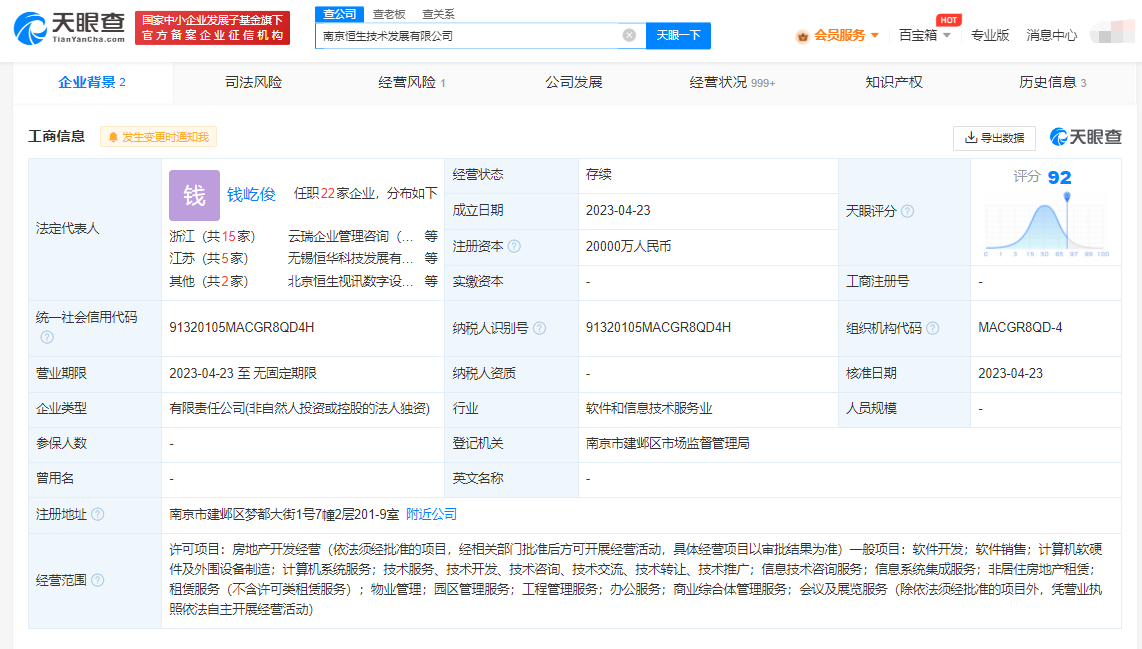
Task: Click the MACGR8QD-4 organization code value
Action: point(1020,328)
